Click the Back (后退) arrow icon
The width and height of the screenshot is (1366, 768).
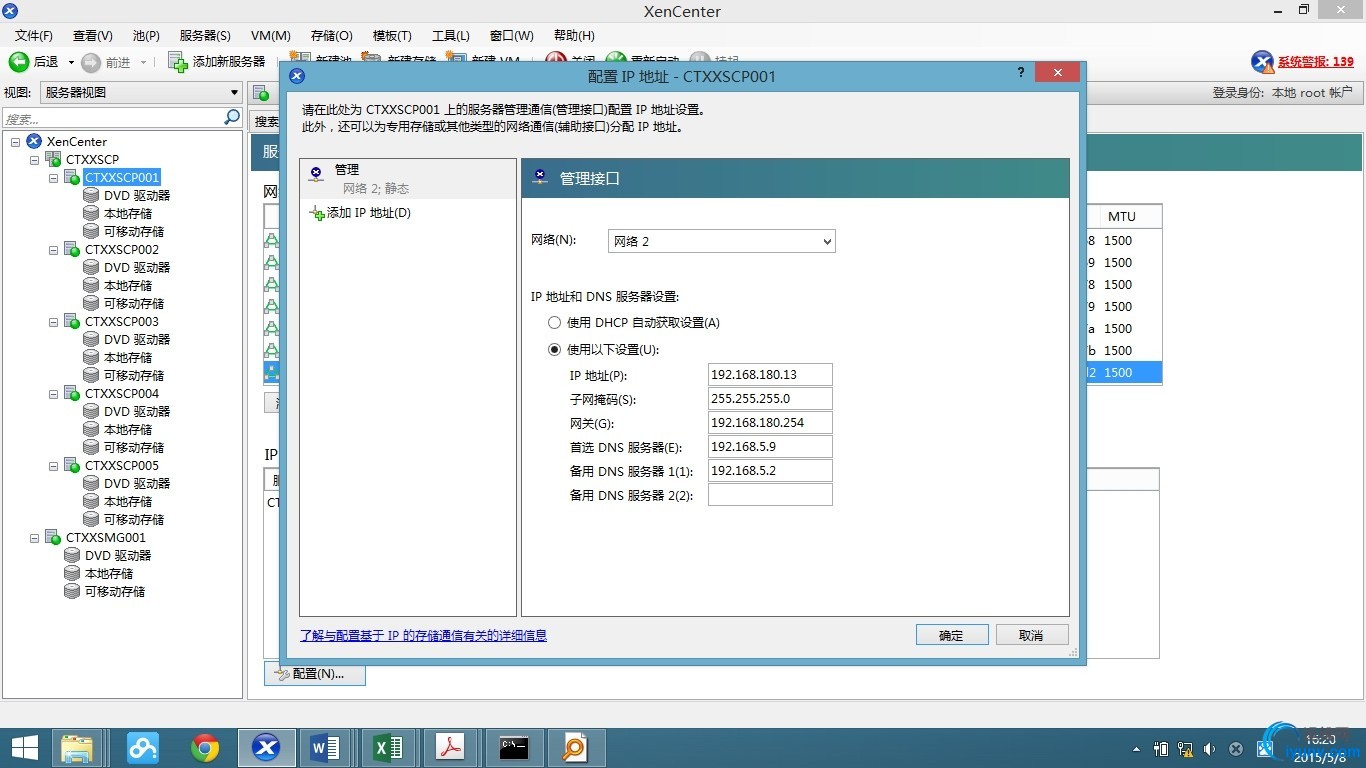(x=18, y=62)
